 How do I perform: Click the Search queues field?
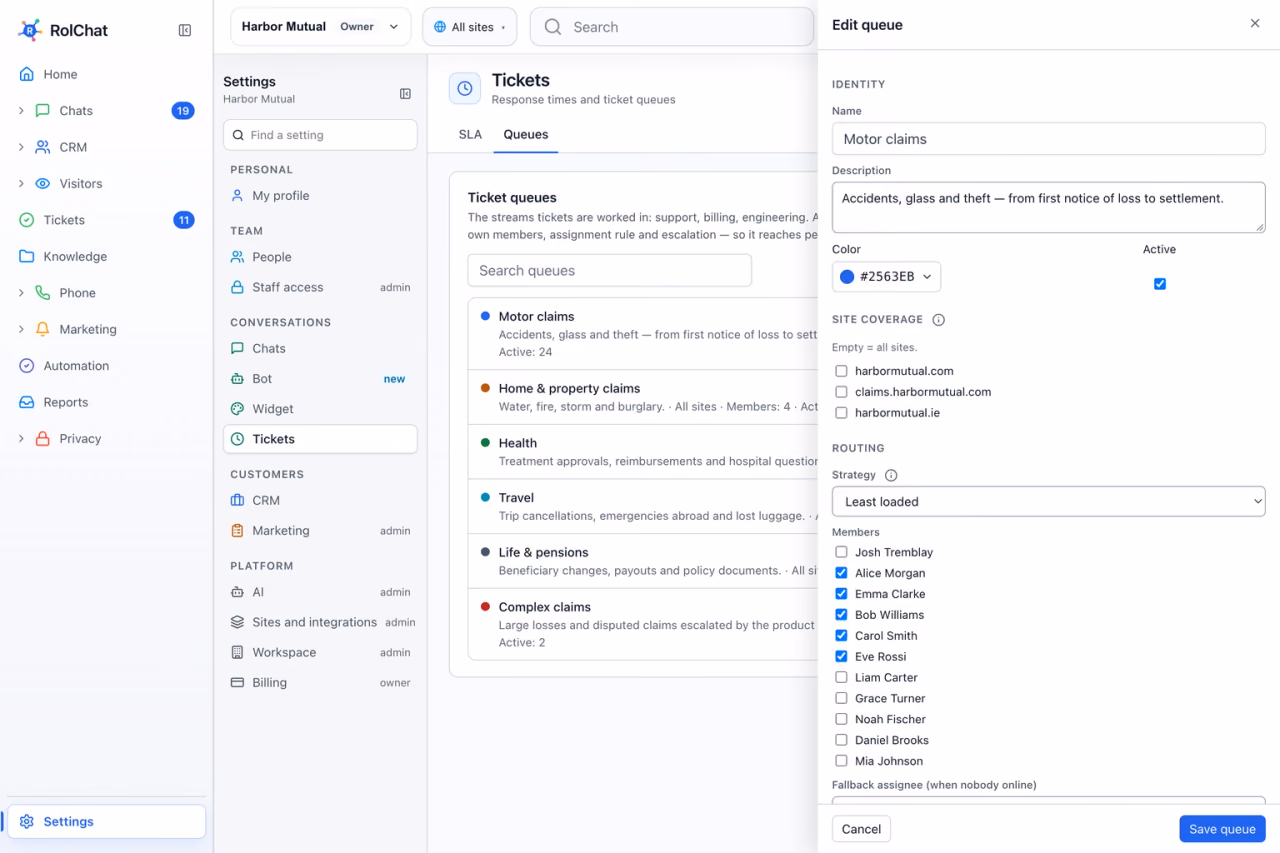[x=609, y=271]
